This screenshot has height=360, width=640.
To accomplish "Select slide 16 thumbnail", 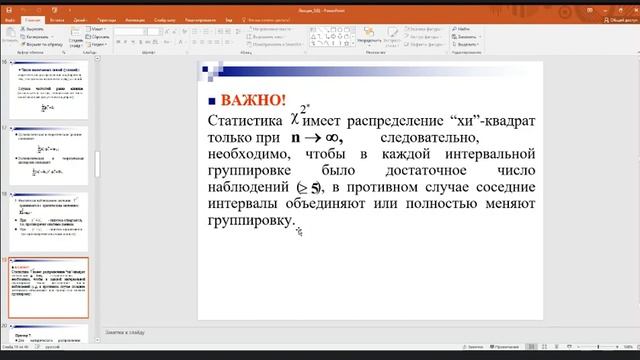I will click(x=49, y=90).
